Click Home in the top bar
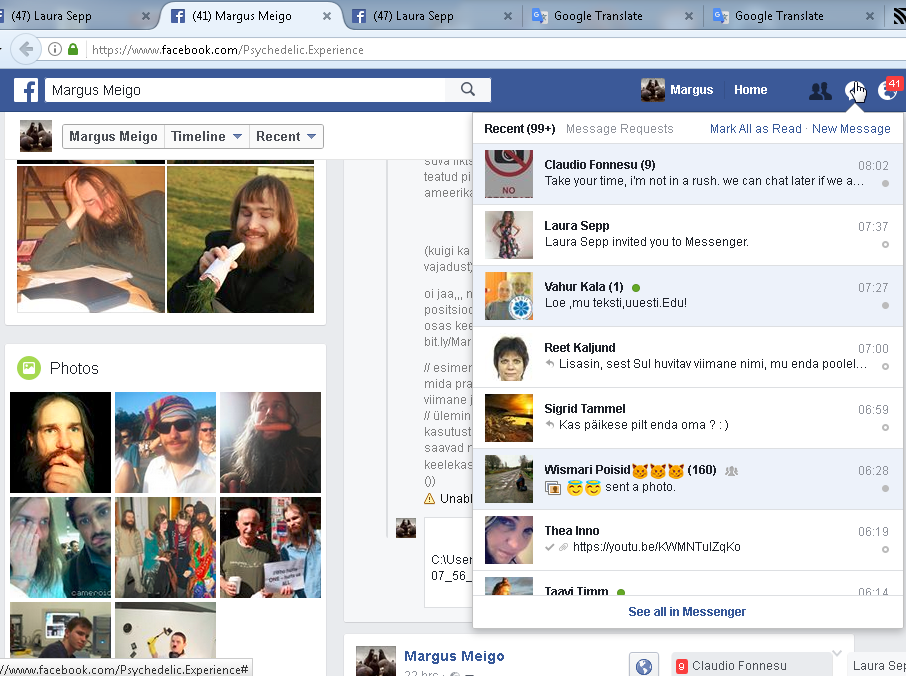Viewport: 906px width, 676px height. [x=751, y=90]
